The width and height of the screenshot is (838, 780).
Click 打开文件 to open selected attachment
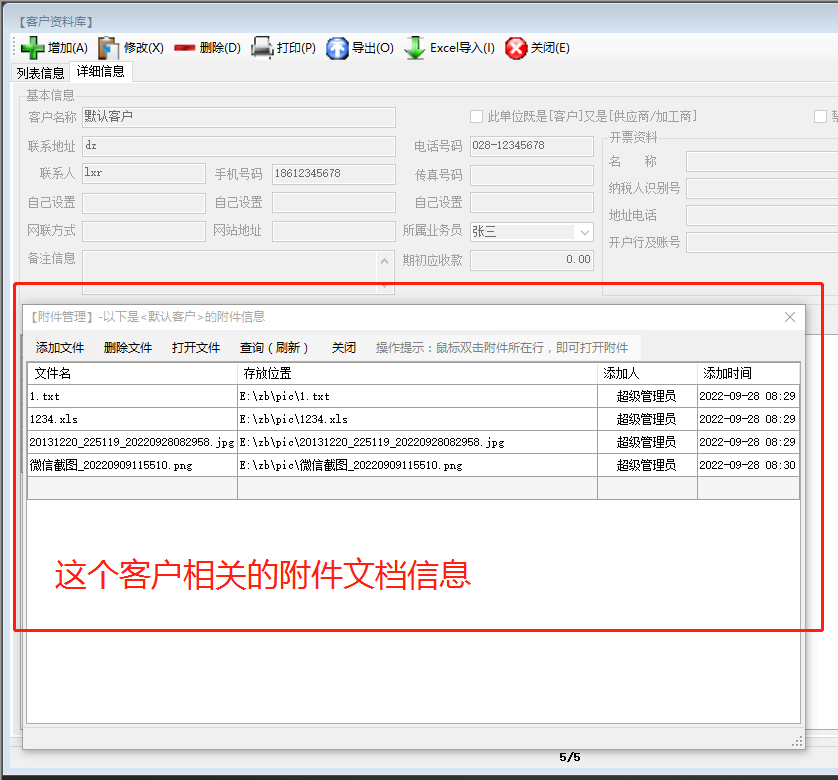(195, 347)
